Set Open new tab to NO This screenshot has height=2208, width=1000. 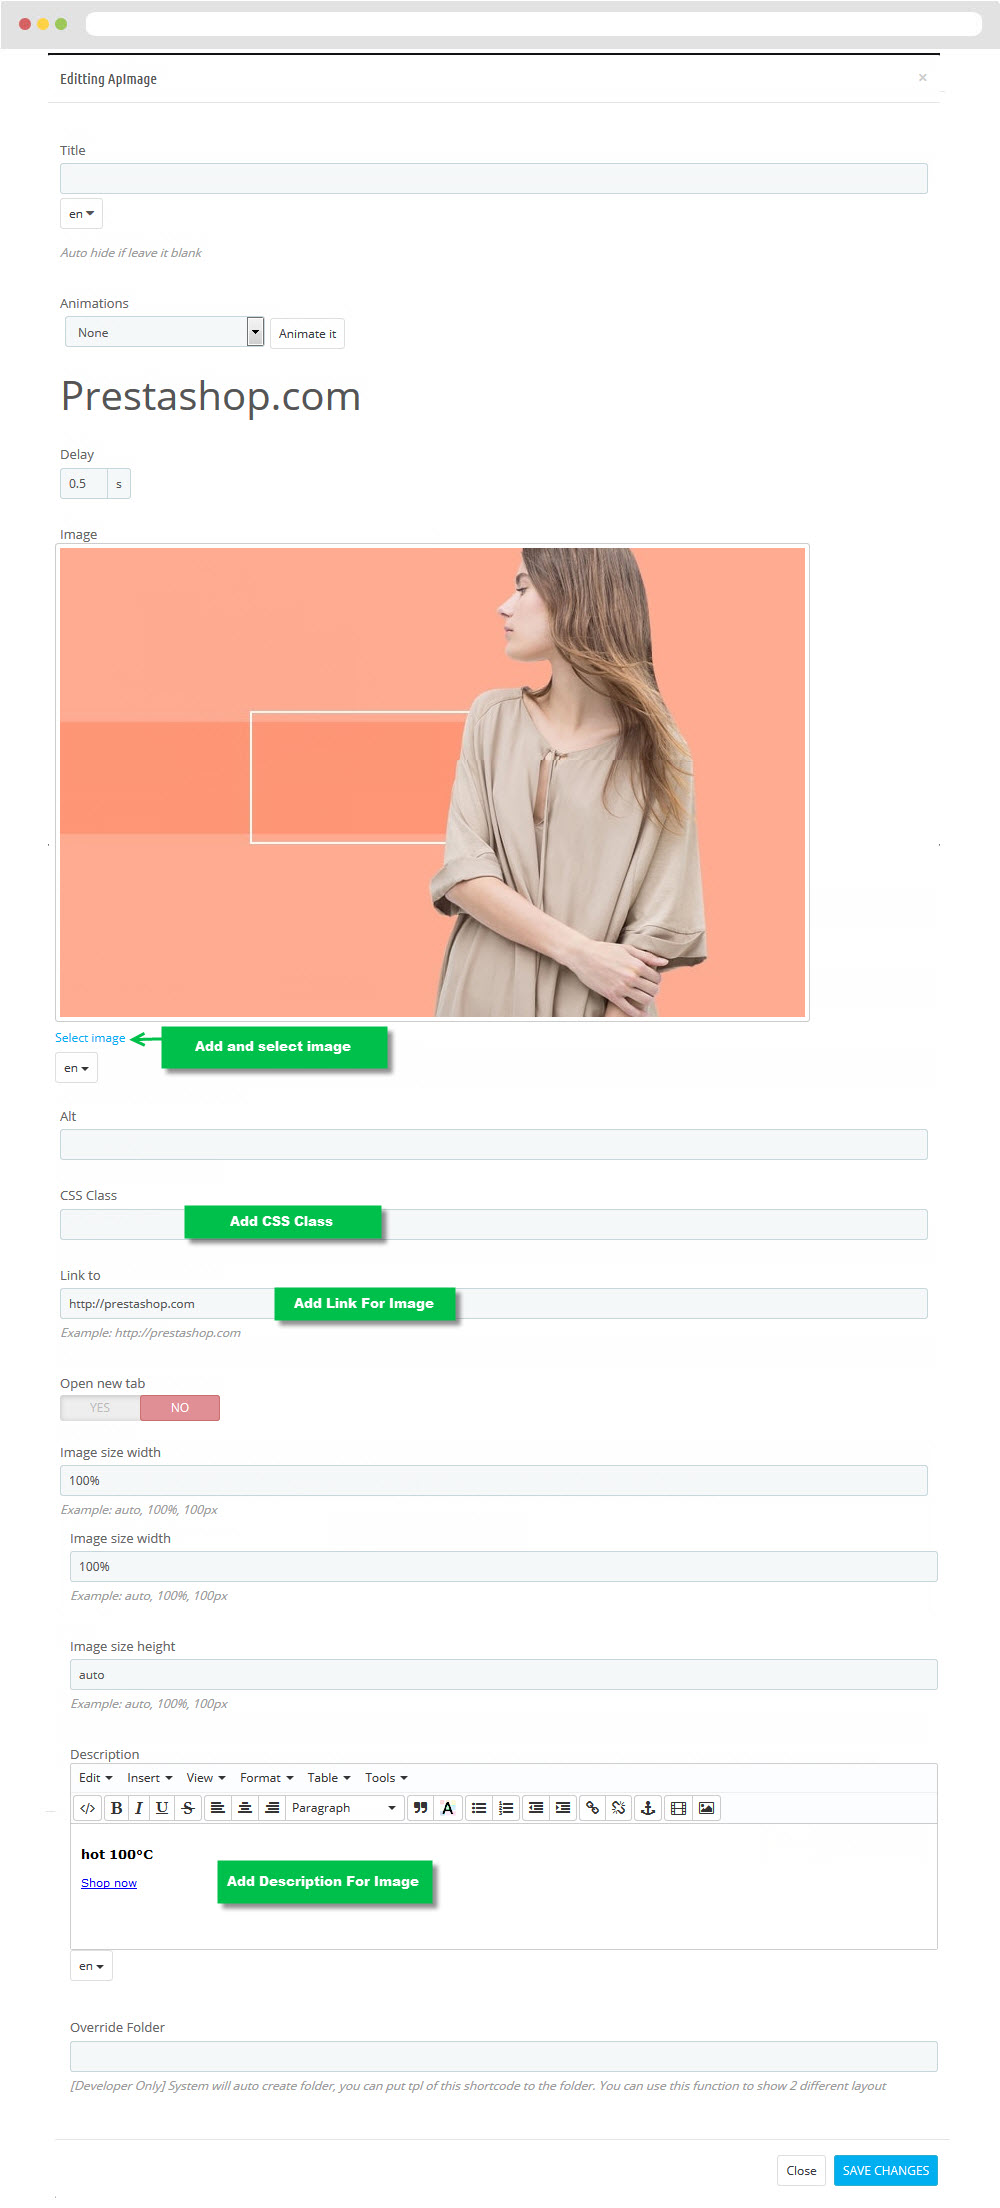(x=180, y=1408)
